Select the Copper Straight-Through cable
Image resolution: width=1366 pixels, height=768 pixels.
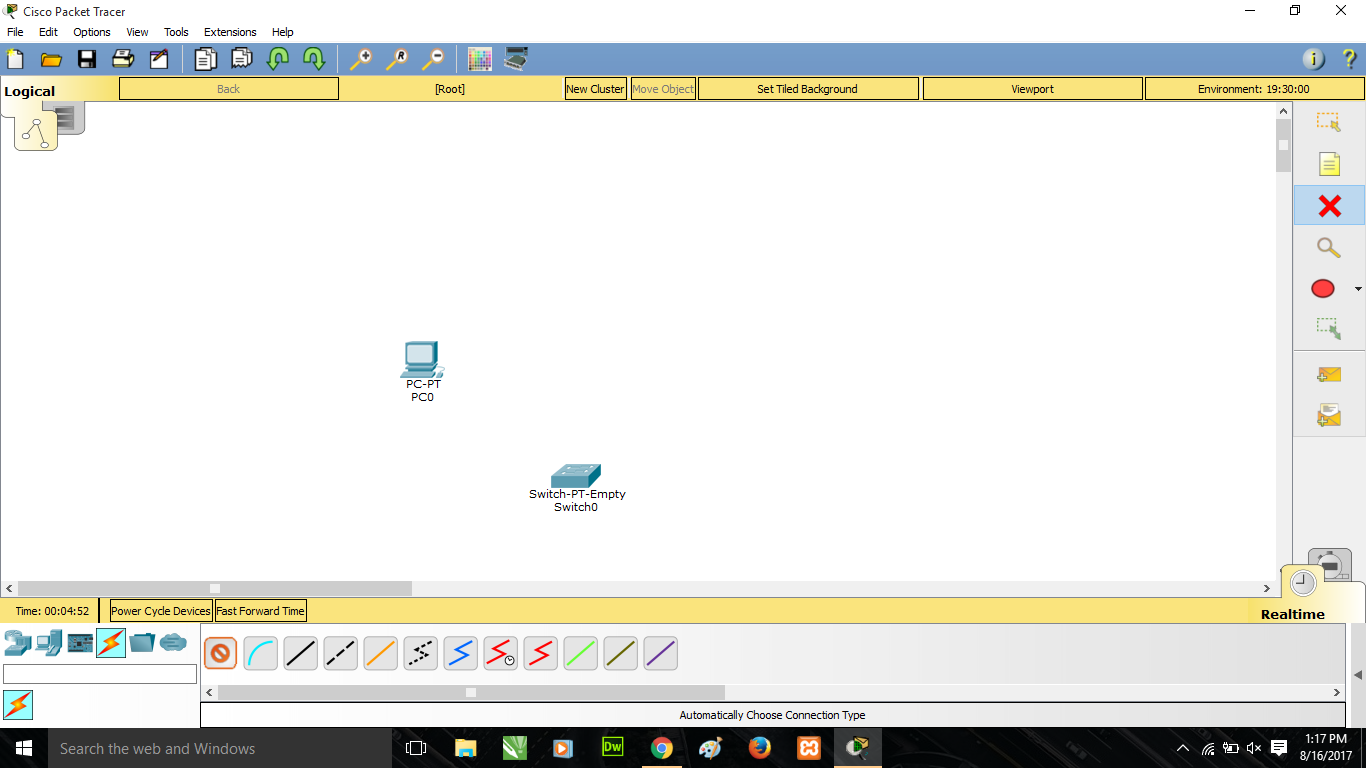(300, 653)
